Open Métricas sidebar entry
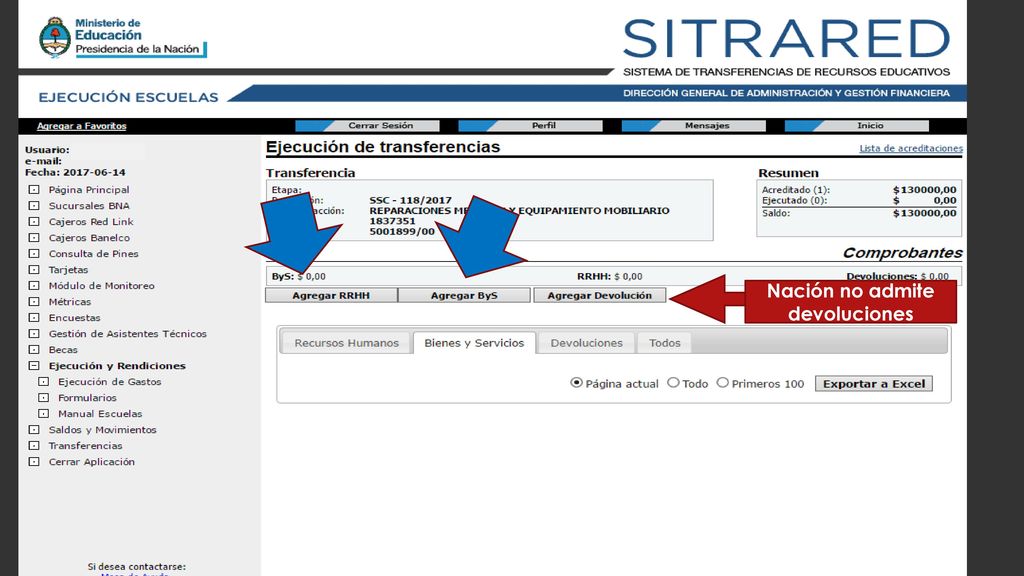Viewport: 1024px width, 576px height. coord(70,302)
